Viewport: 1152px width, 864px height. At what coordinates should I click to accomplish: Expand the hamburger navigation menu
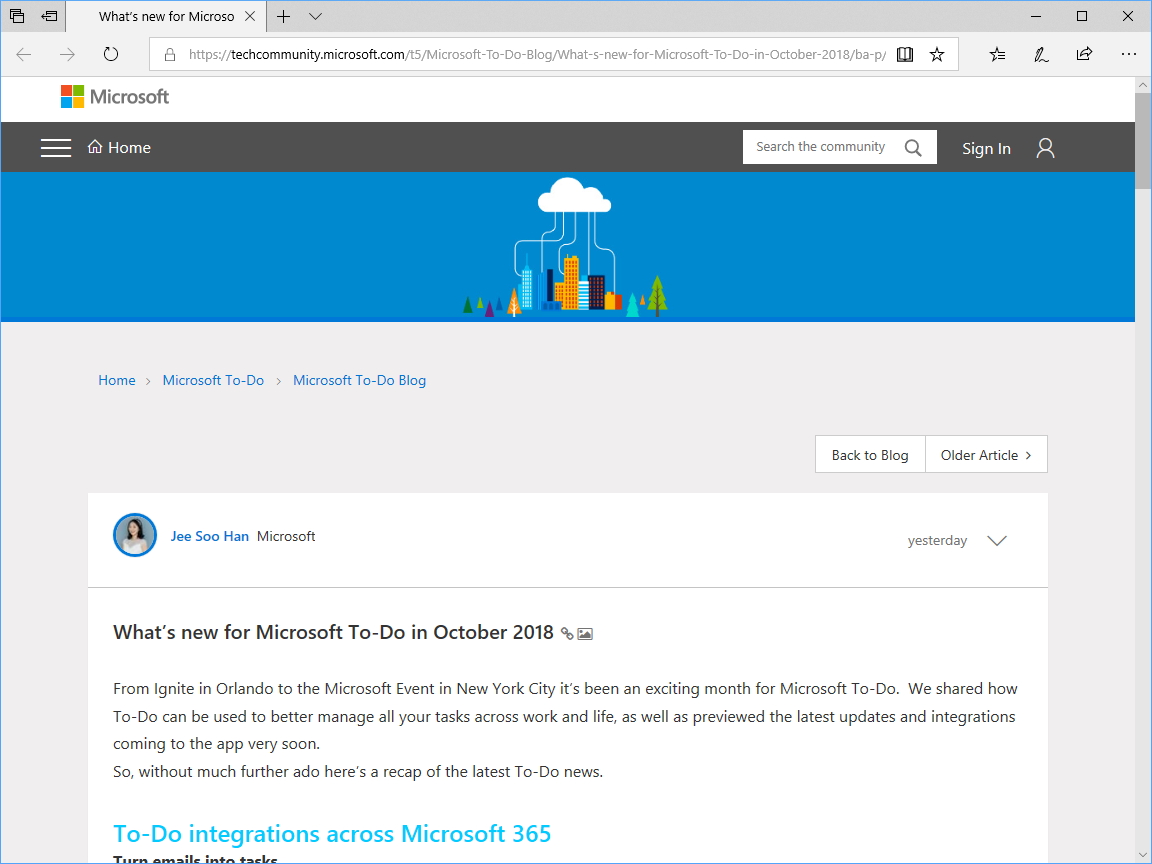point(56,147)
